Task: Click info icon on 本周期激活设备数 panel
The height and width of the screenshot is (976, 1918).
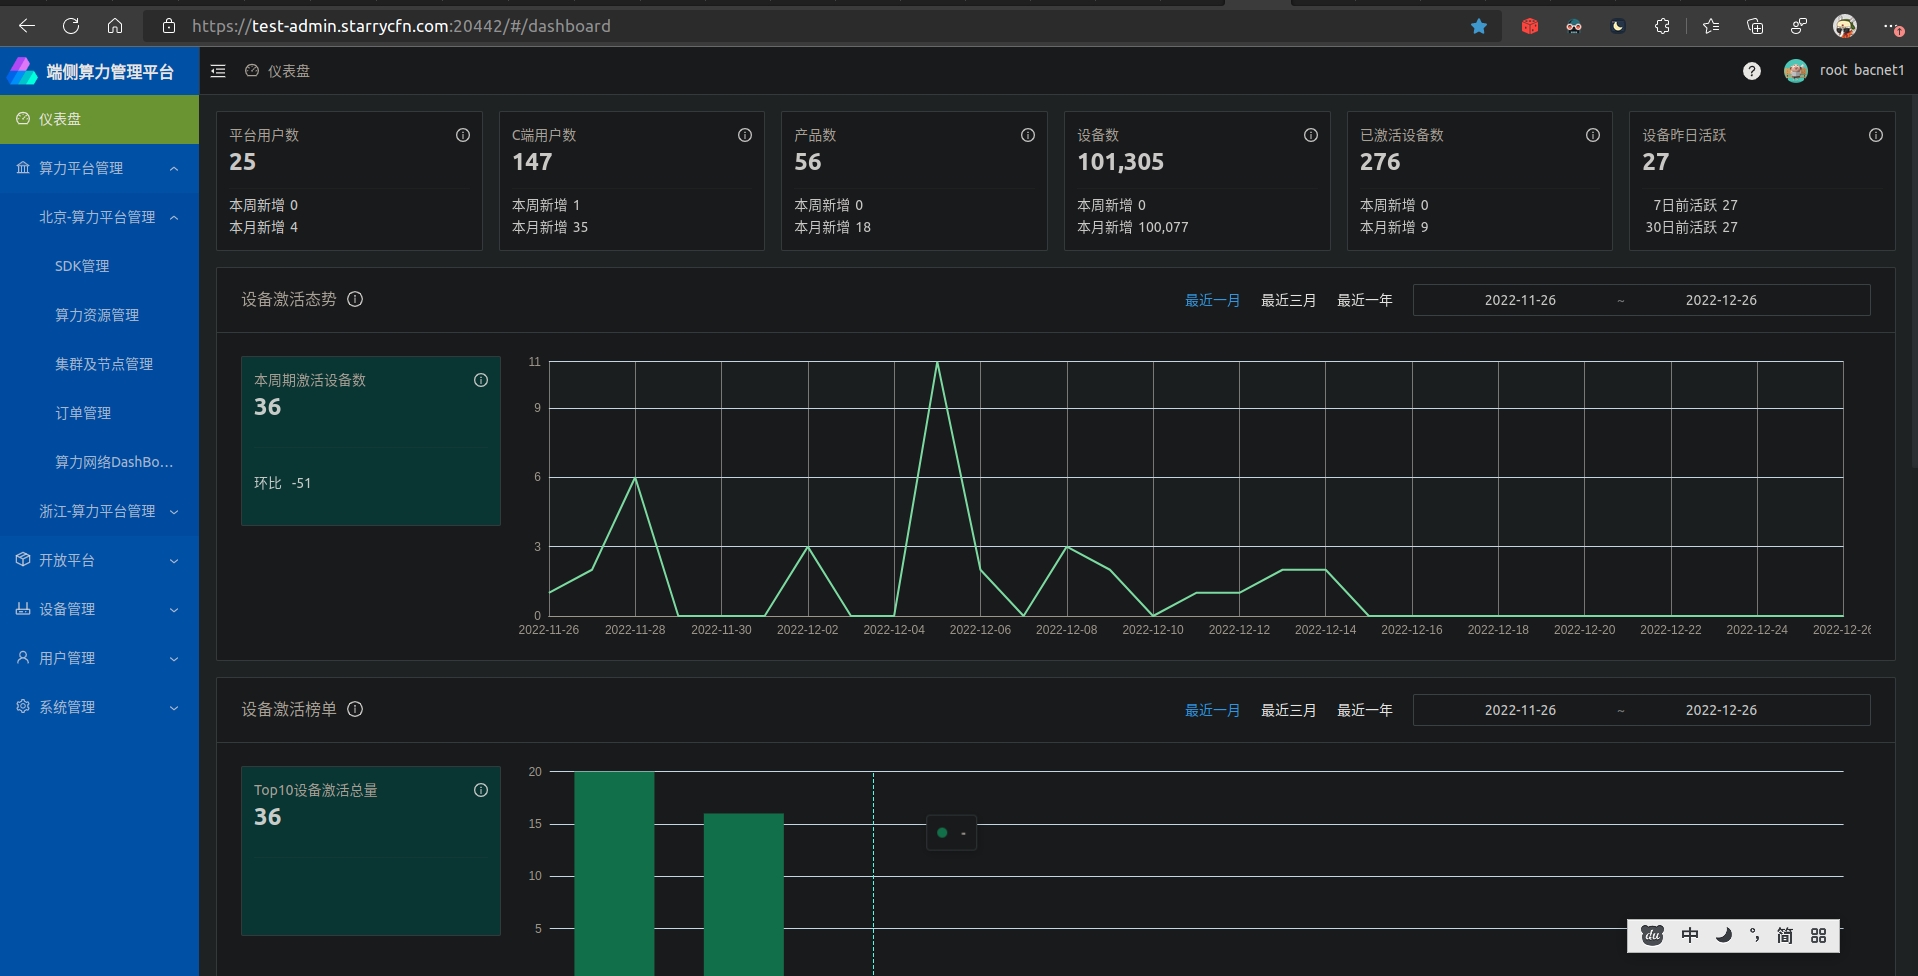Action: pyautogui.click(x=481, y=380)
